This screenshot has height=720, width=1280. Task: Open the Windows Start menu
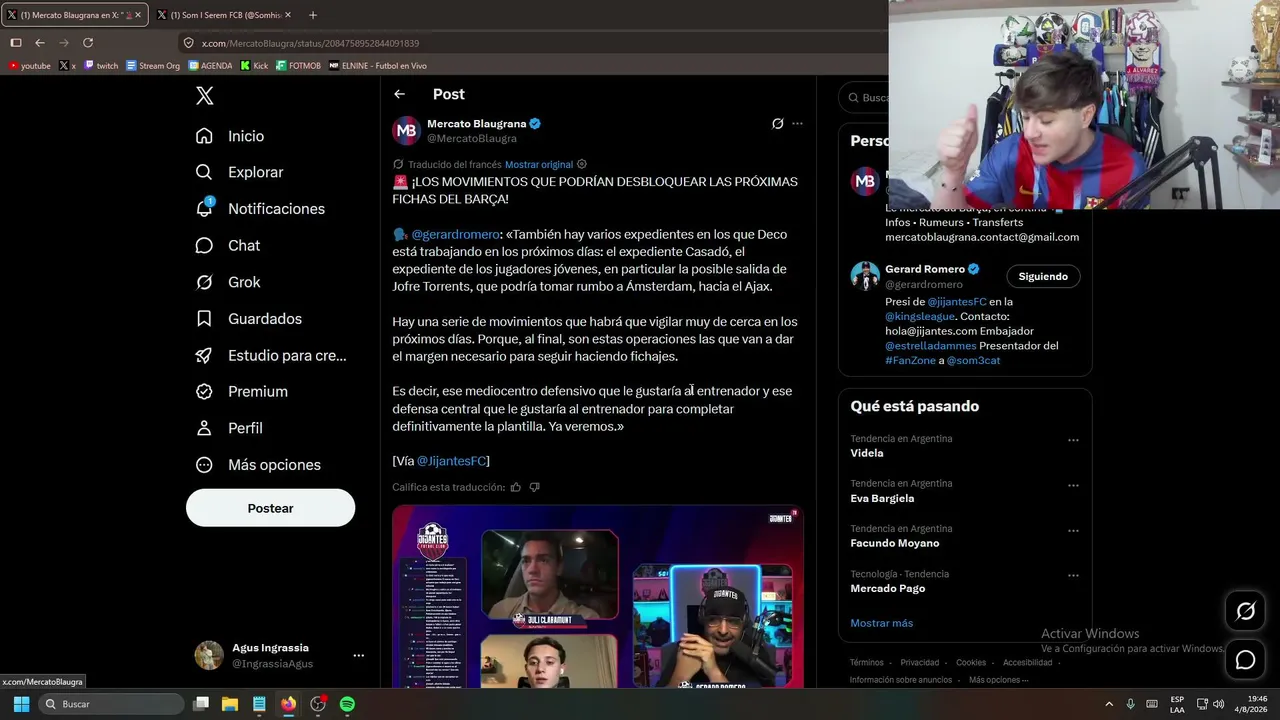pos(21,704)
